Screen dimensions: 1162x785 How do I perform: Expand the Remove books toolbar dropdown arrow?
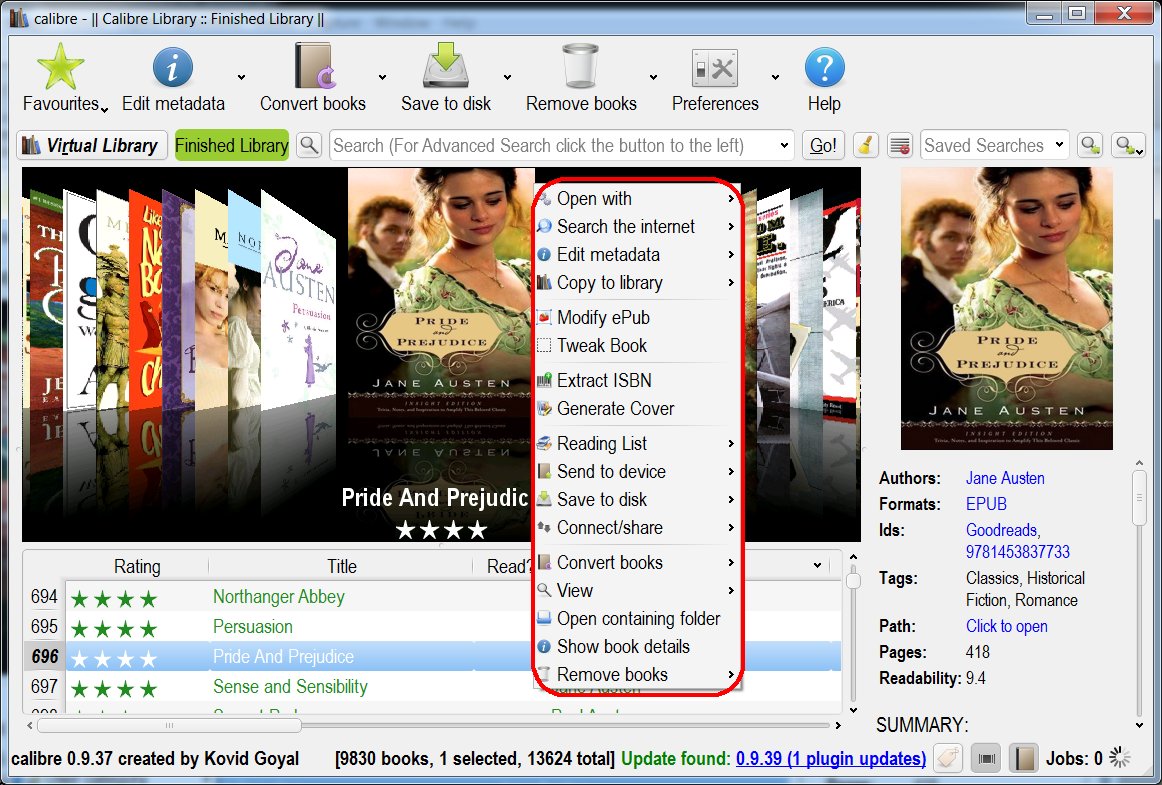point(654,77)
